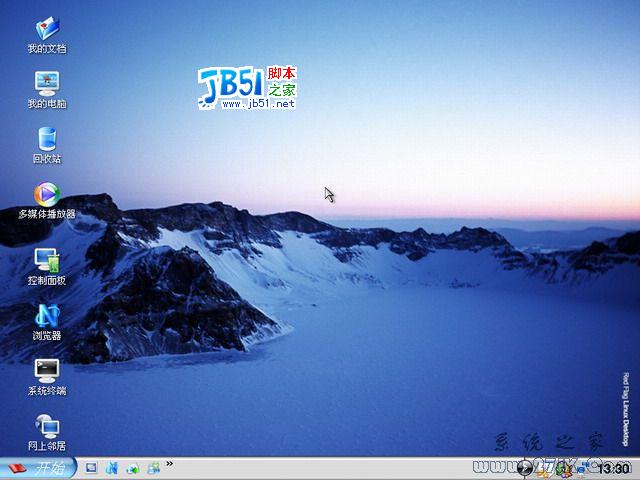Click the show desktop quick launch icon
Viewport: 640px width, 480px height.
pyautogui.click(x=90, y=468)
